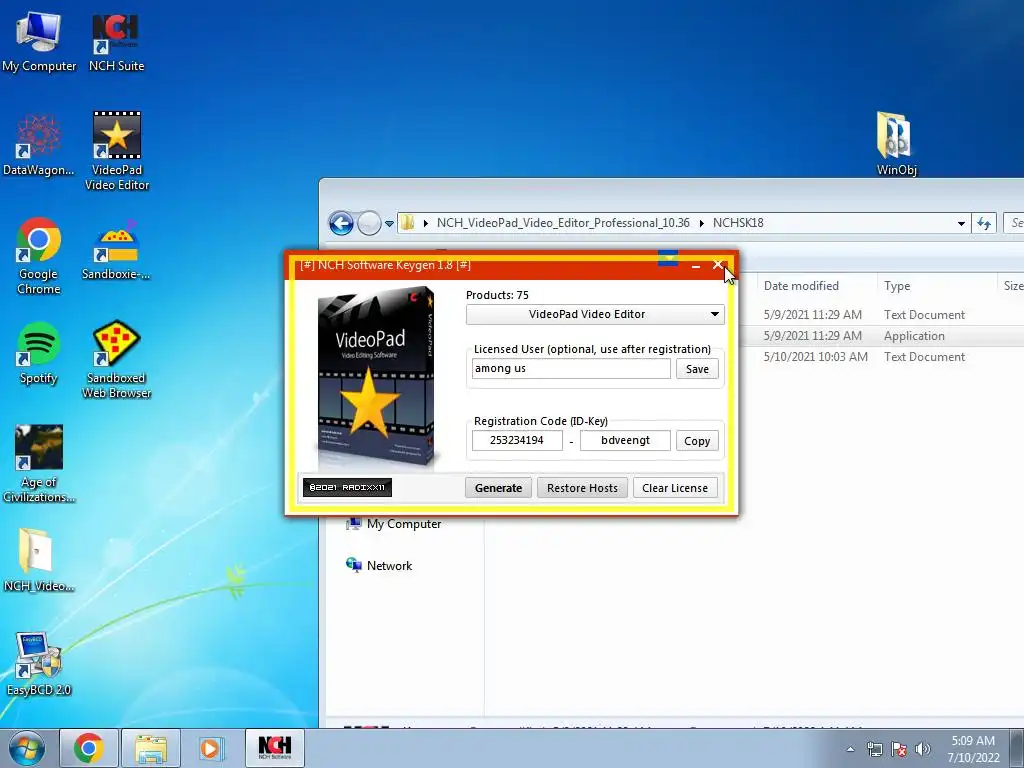
Task: Open the VideoPad Video Editor product dropdown
Action: tap(595, 314)
